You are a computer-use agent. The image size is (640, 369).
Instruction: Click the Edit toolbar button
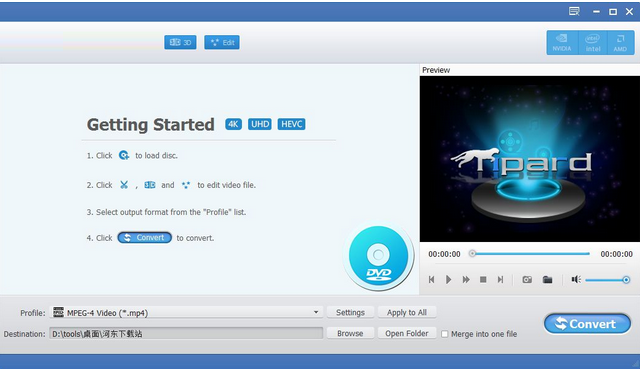pyautogui.click(x=222, y=42)
